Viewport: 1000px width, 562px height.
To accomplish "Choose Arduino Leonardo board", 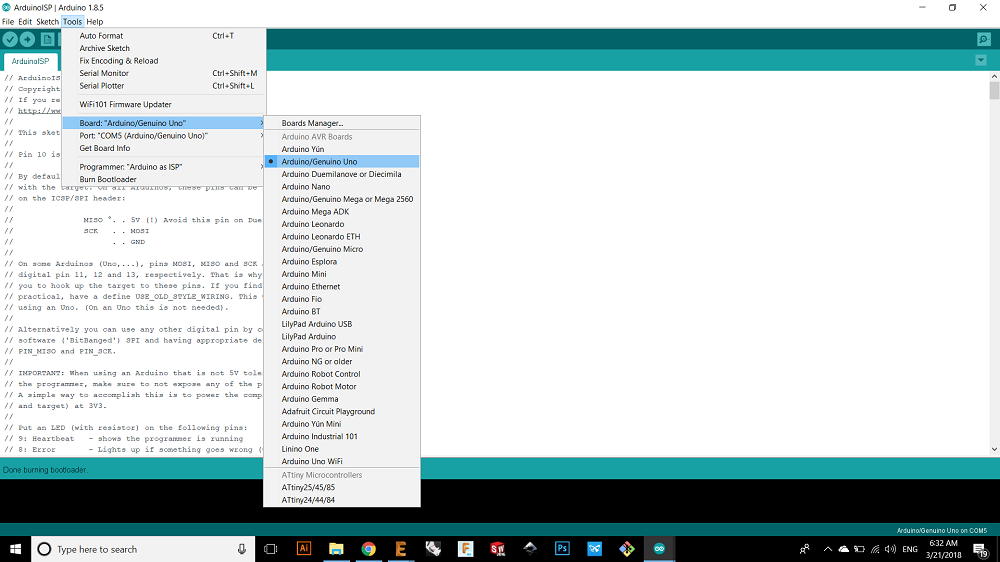I will pyautogui.click(x=342, y=224).
